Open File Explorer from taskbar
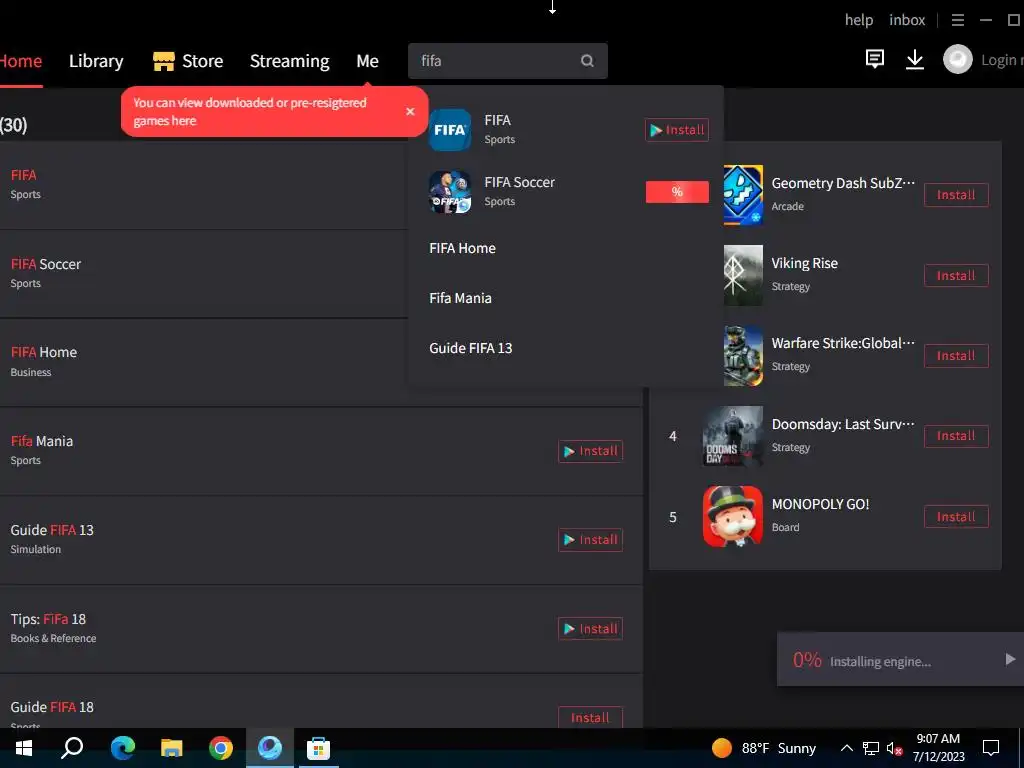Image resolution: width=1024 pixels, height=768 pixels. pos(172,748)
